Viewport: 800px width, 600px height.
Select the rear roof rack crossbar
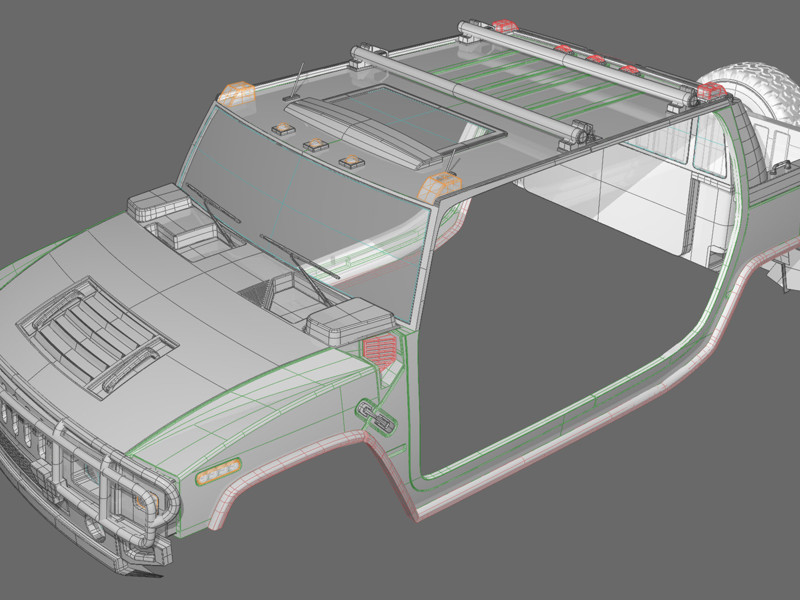point(580,59)
